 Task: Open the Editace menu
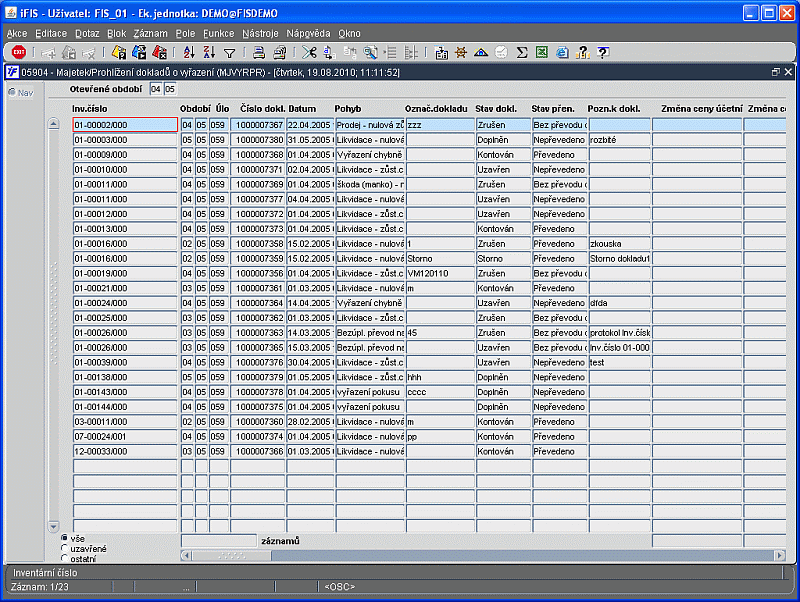point(51,33)
